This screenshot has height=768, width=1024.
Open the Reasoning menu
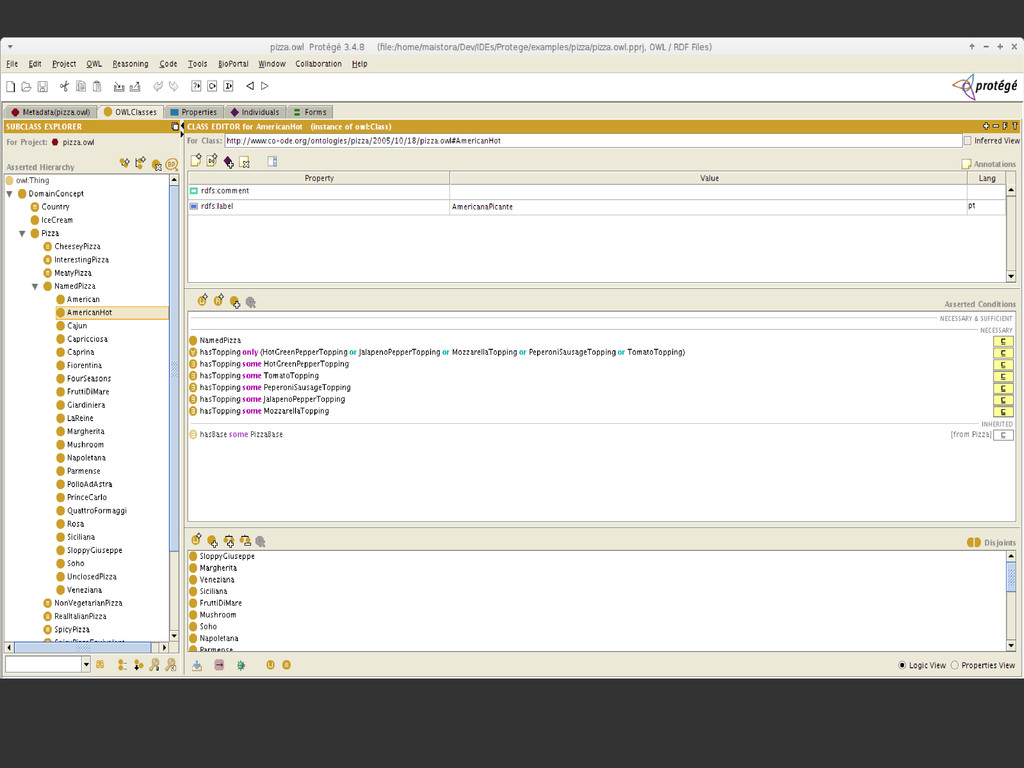(130, 64)
